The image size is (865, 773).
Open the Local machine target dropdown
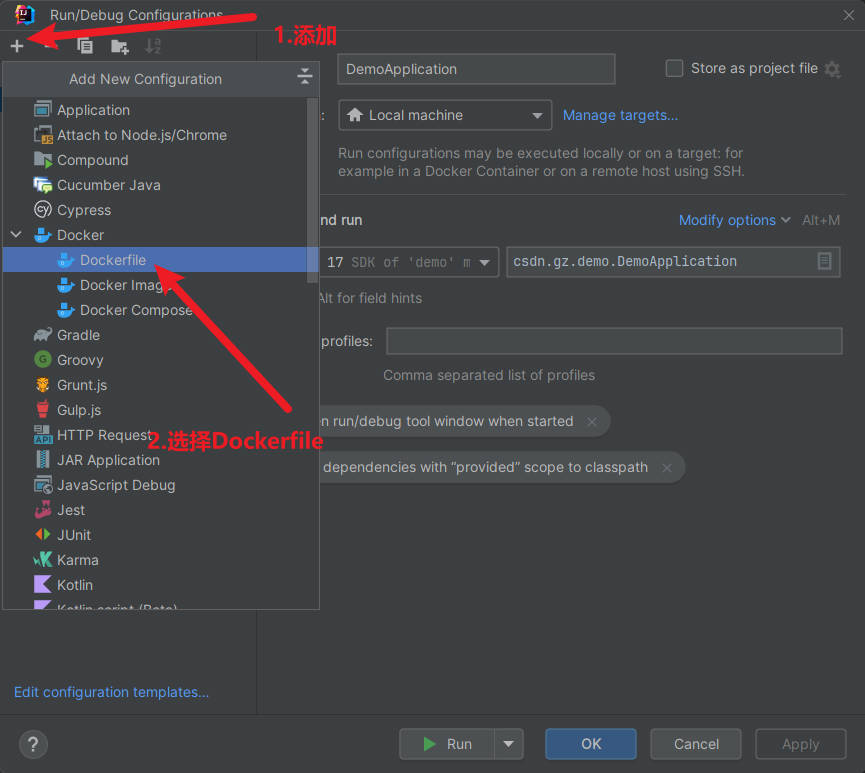coord(445,115)
